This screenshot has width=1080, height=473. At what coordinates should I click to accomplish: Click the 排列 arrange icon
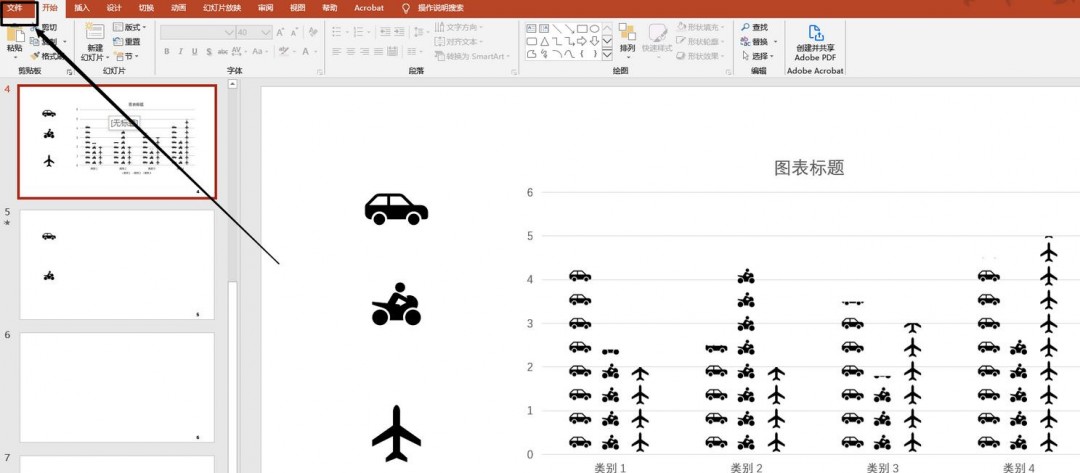coord(627,34)
